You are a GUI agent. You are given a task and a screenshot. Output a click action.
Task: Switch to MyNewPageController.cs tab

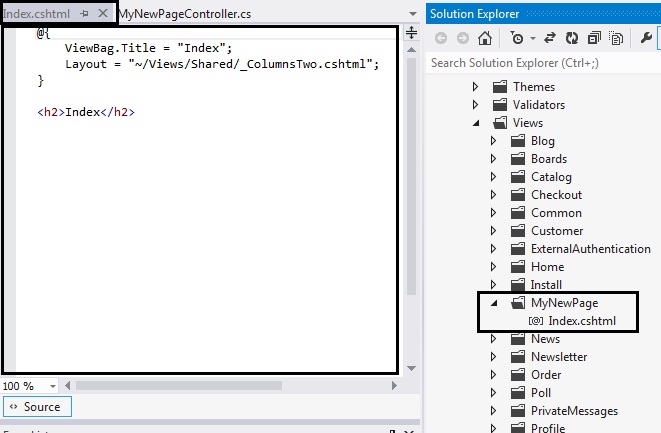(x=184, y=14)
